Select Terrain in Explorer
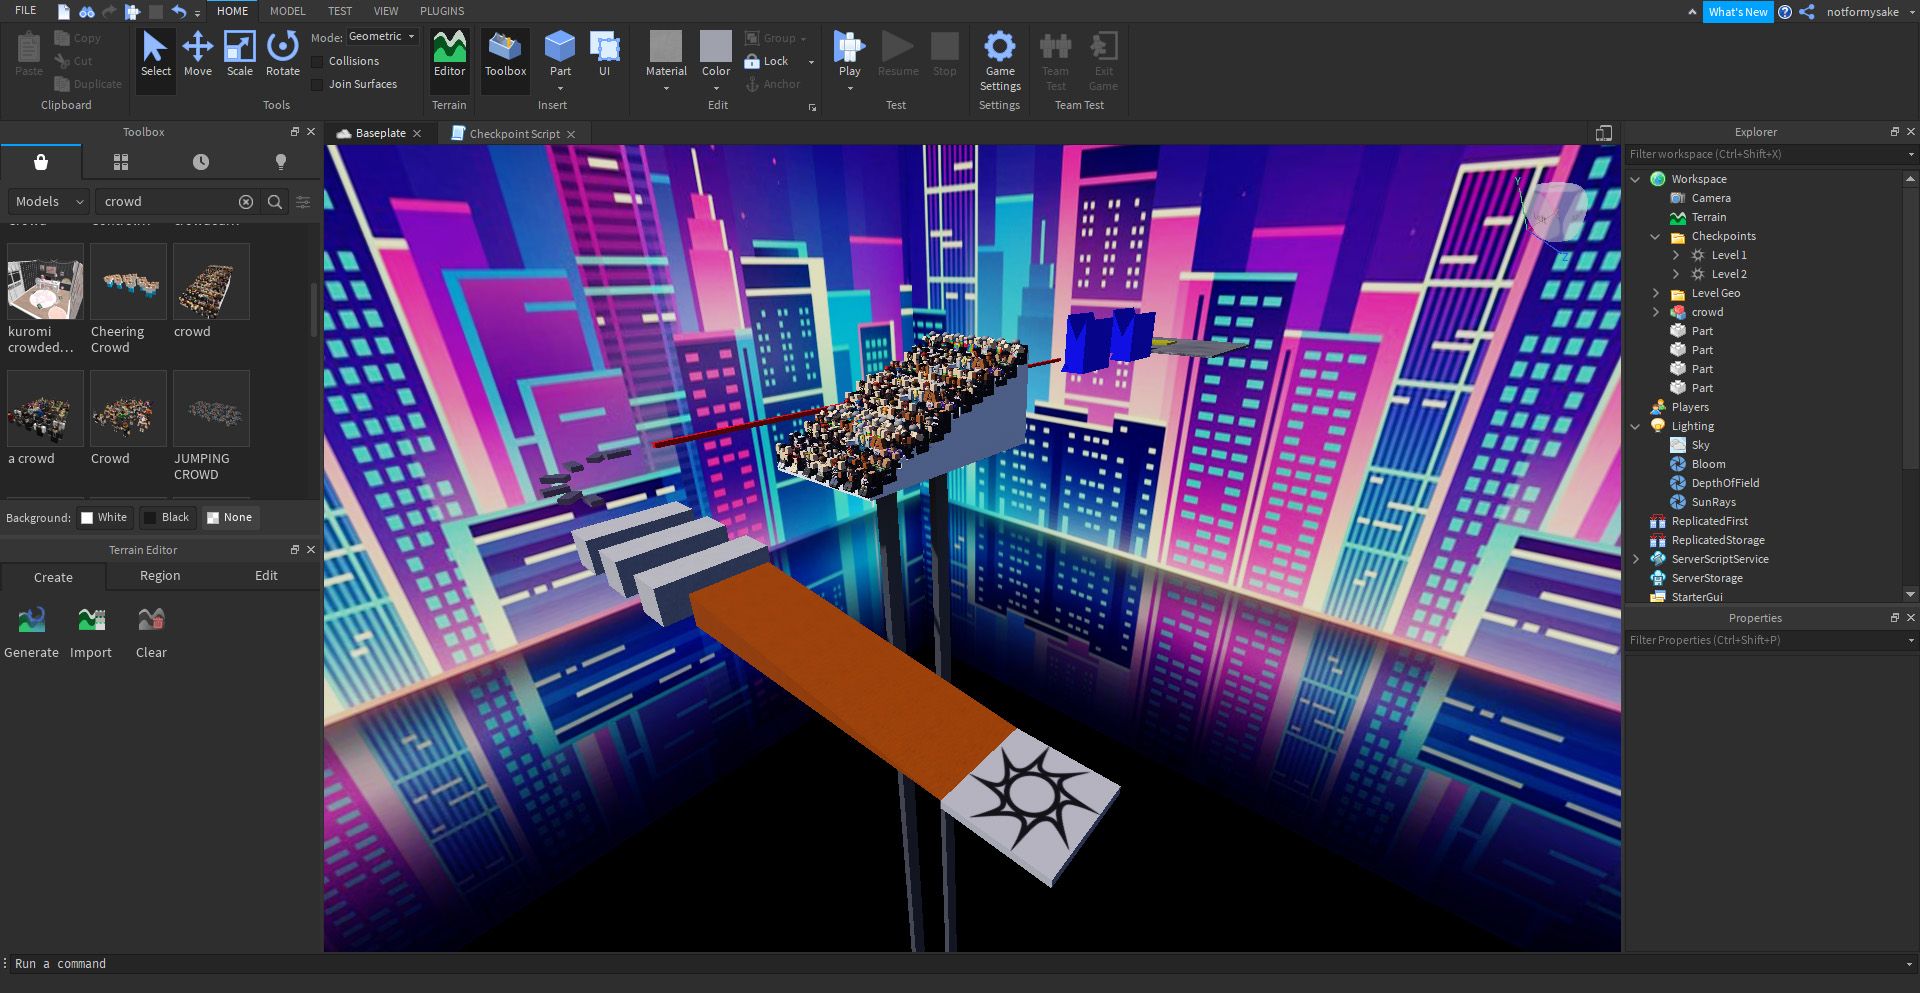1920x993 pixels. click(1708, 217)
